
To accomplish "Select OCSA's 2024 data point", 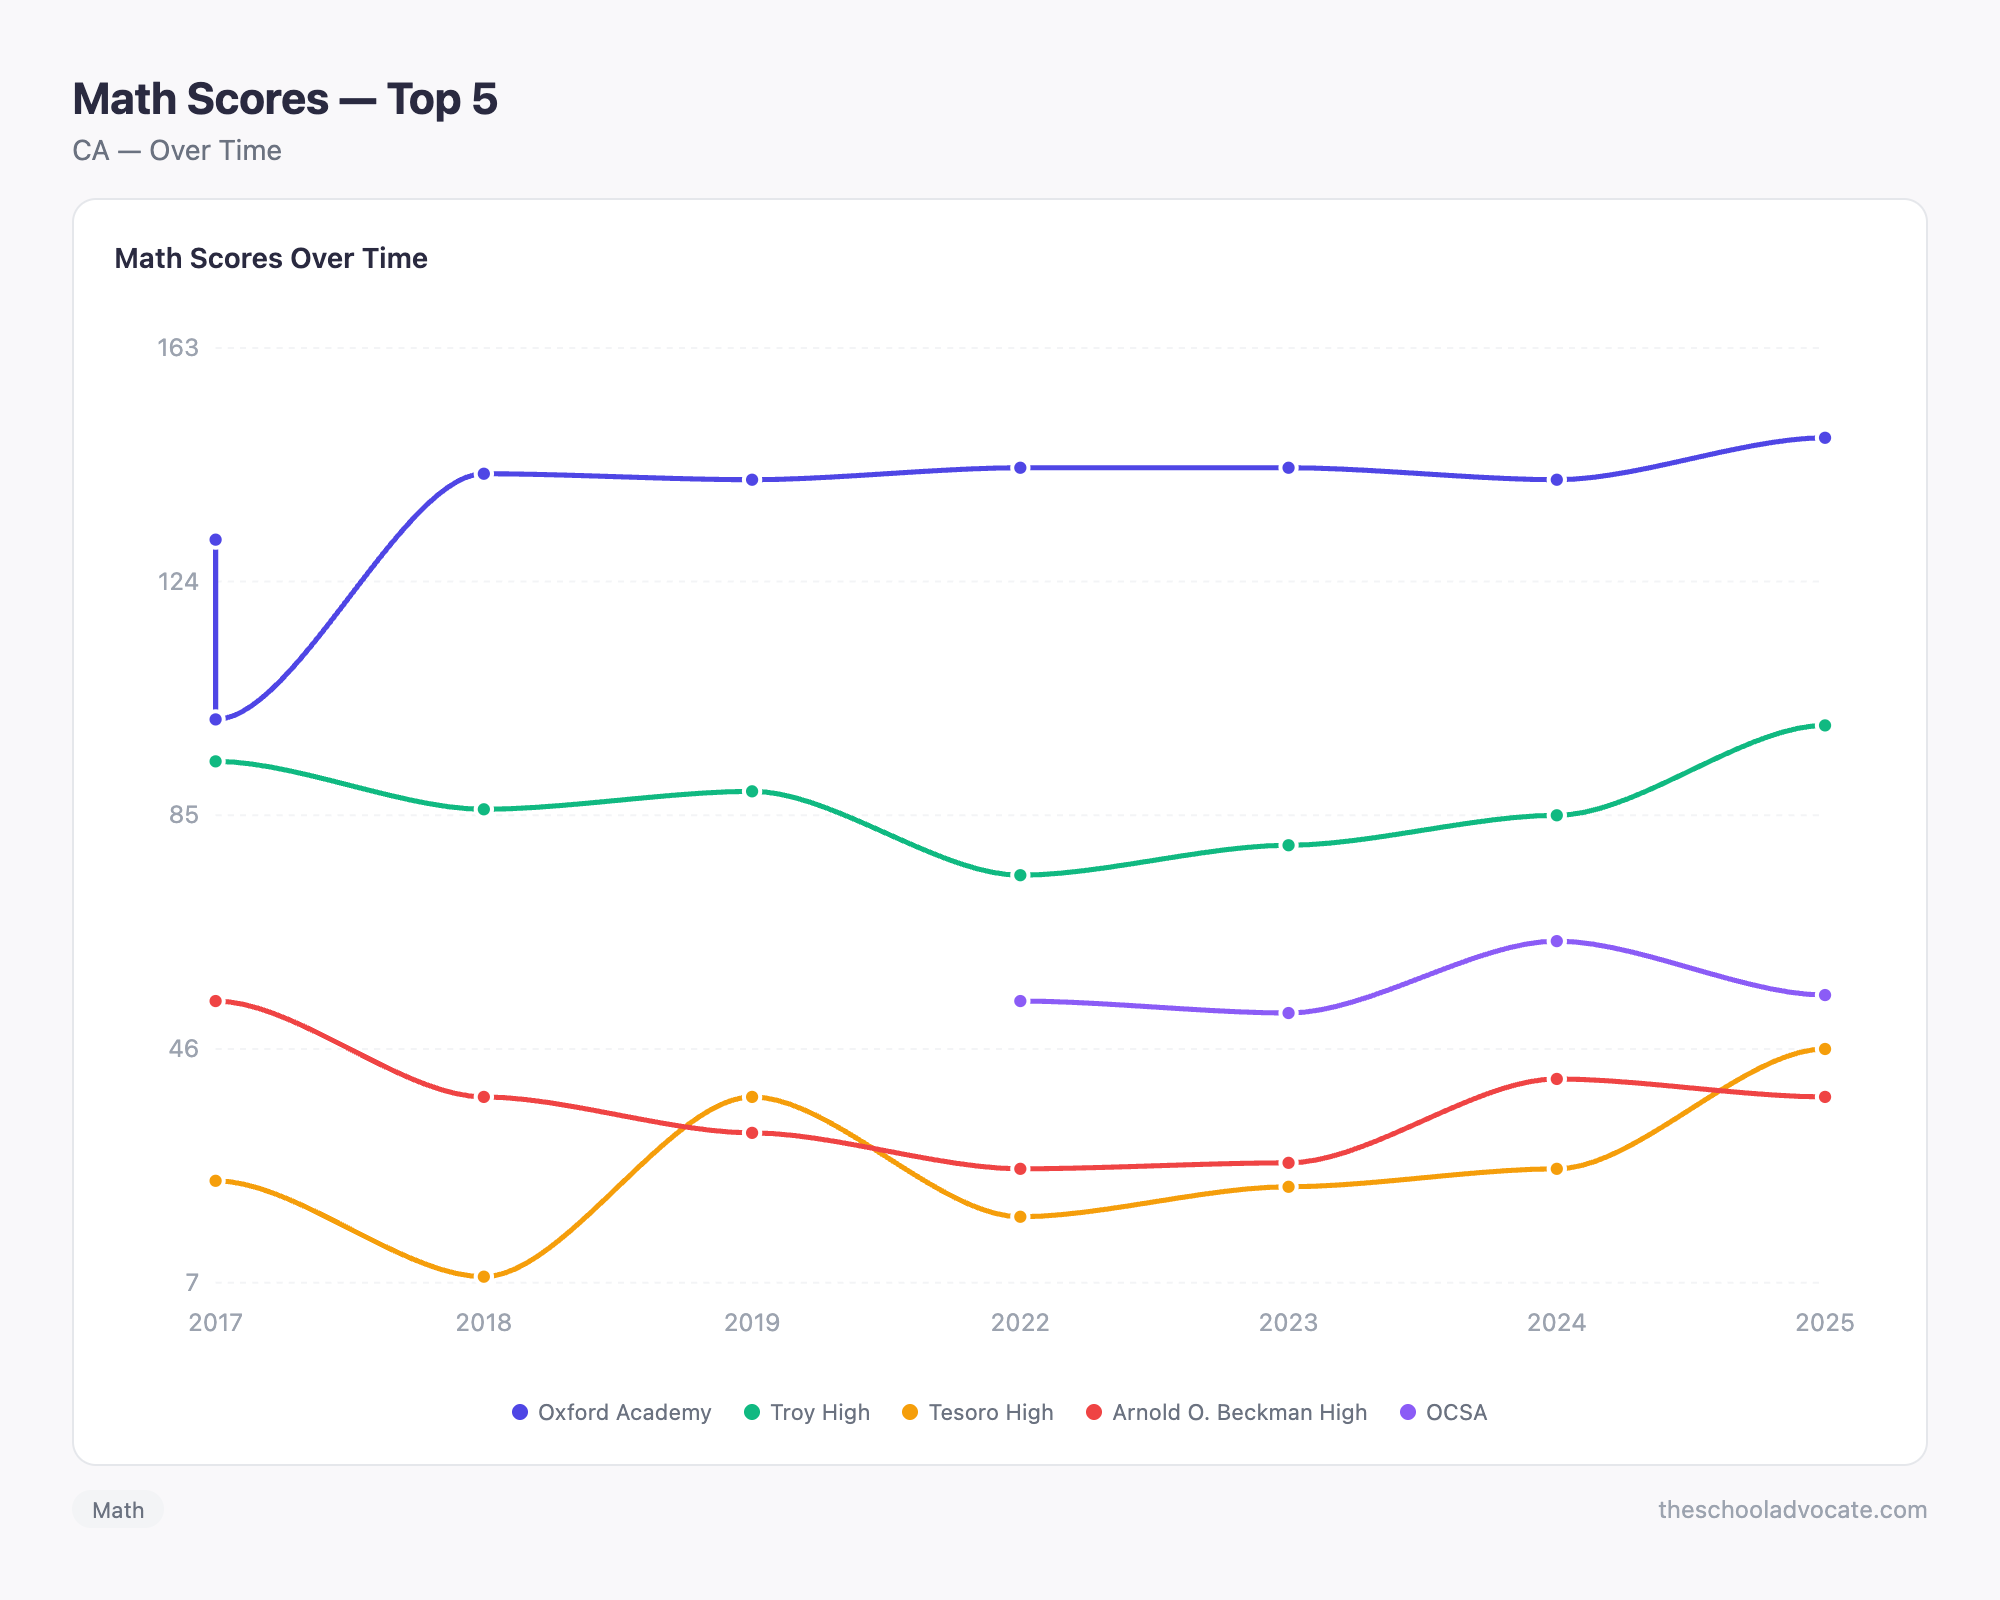I will coord(1556,941).
